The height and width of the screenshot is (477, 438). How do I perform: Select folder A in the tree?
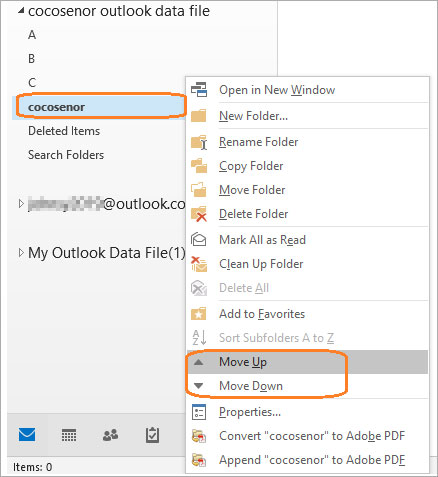pos(32,35)
